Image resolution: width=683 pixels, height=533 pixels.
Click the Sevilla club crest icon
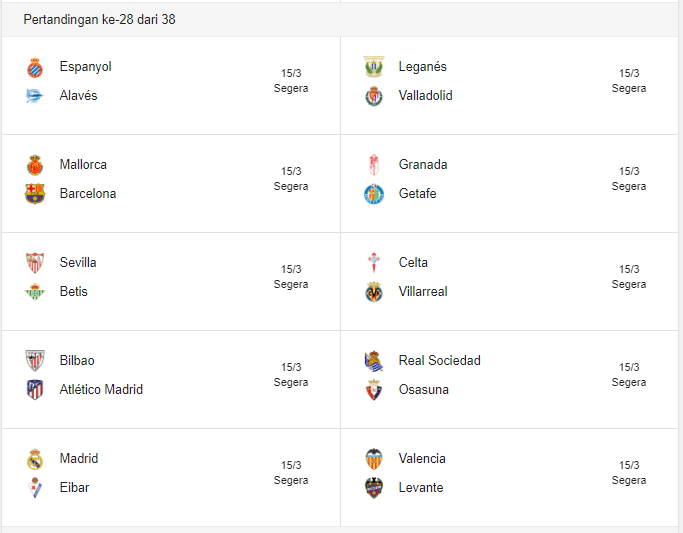[35, 263]
